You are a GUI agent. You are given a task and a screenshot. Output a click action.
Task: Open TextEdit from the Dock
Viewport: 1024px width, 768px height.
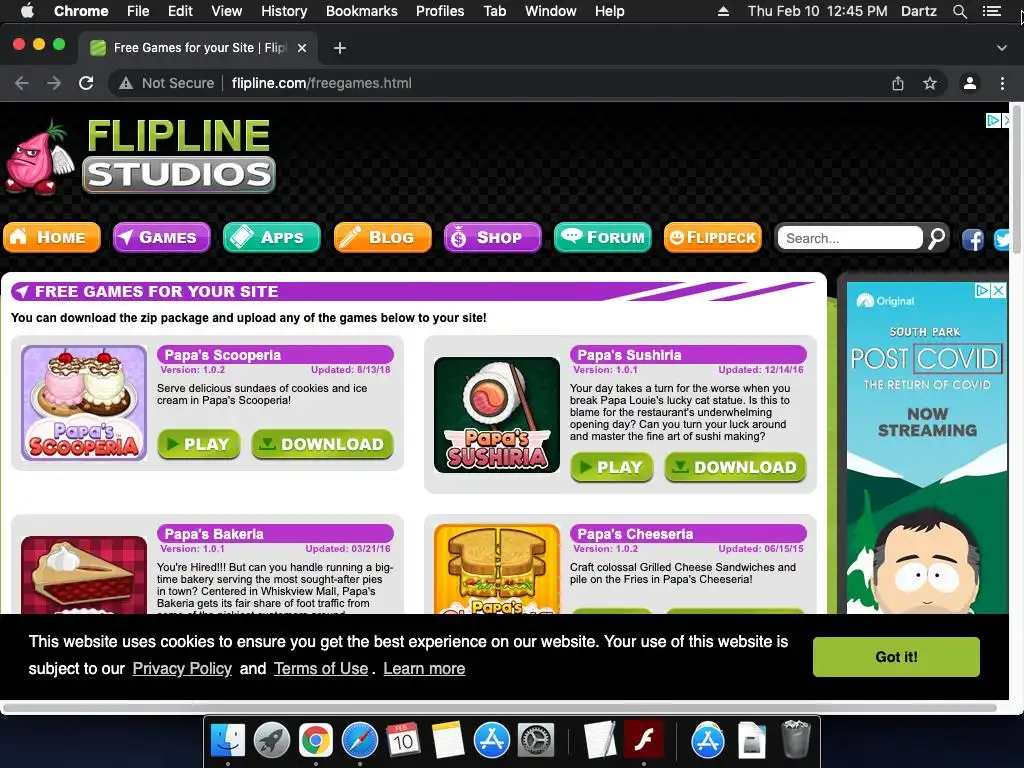[600, 741]
